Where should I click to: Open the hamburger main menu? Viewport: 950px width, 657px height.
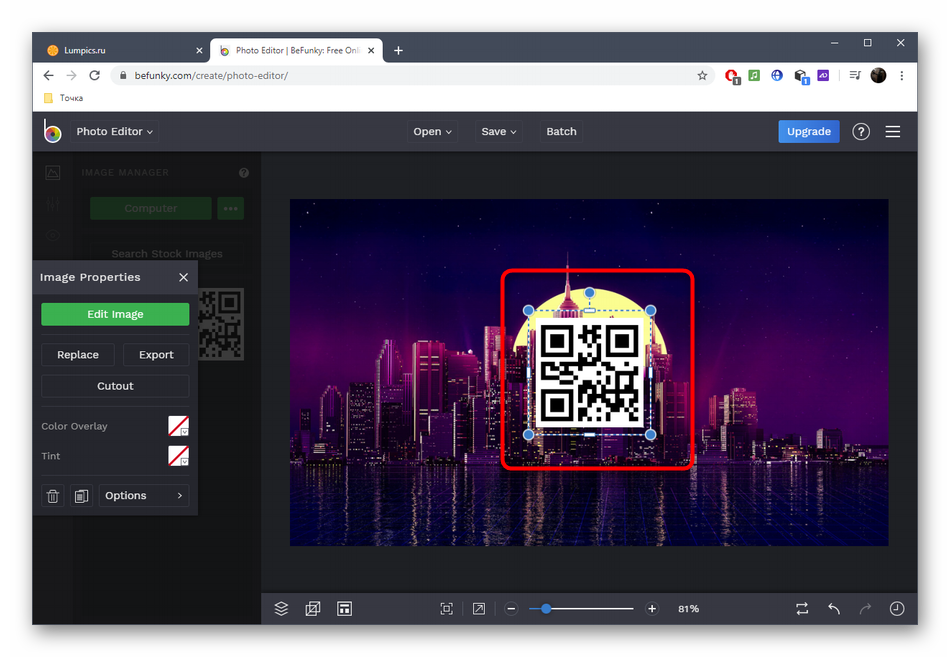pyautogui.click(x=893, y=131)
